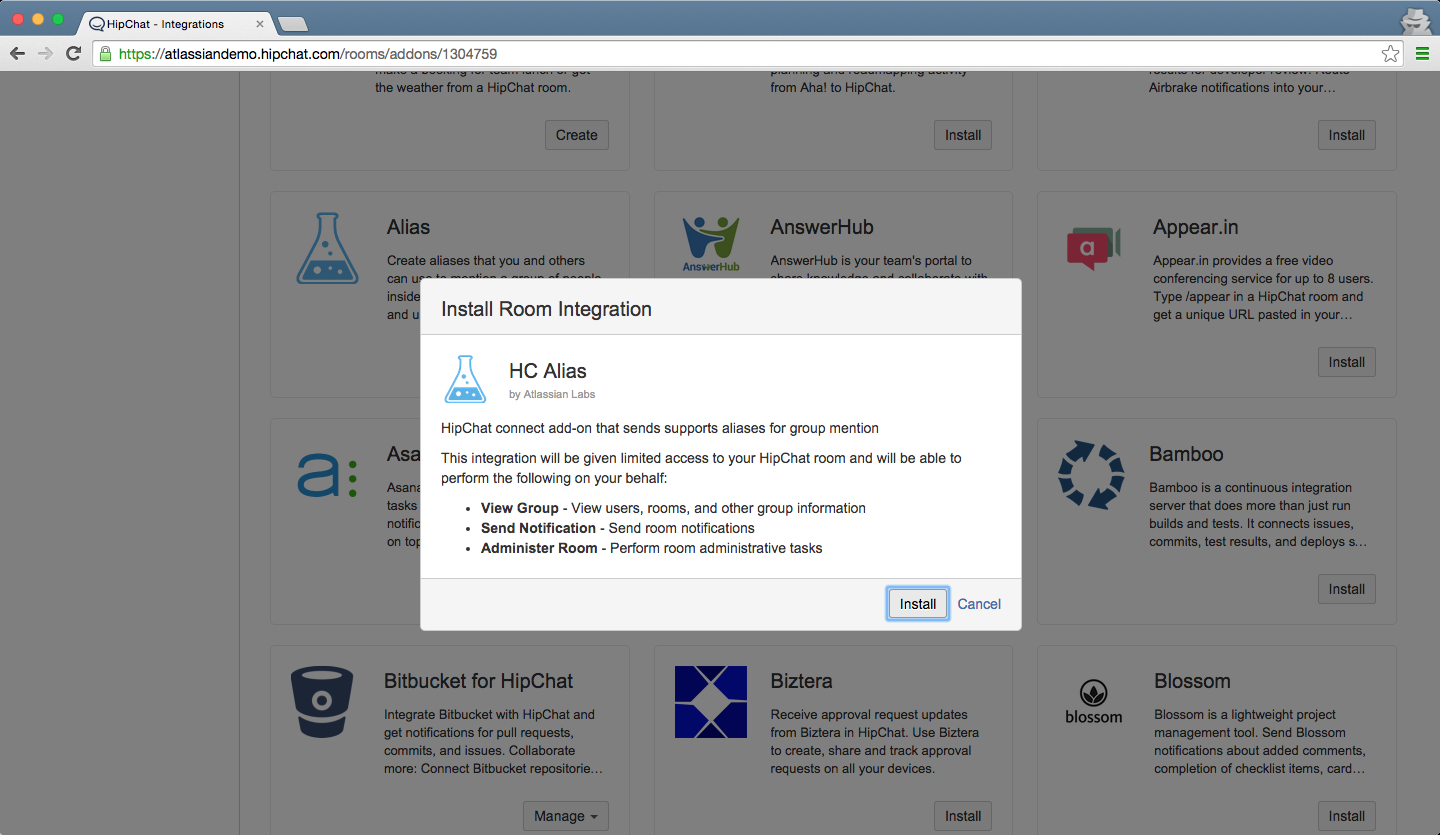Click the AnswerHub card title
Image resolution: width=1440 pixels, height=835 pixels.
822,227
